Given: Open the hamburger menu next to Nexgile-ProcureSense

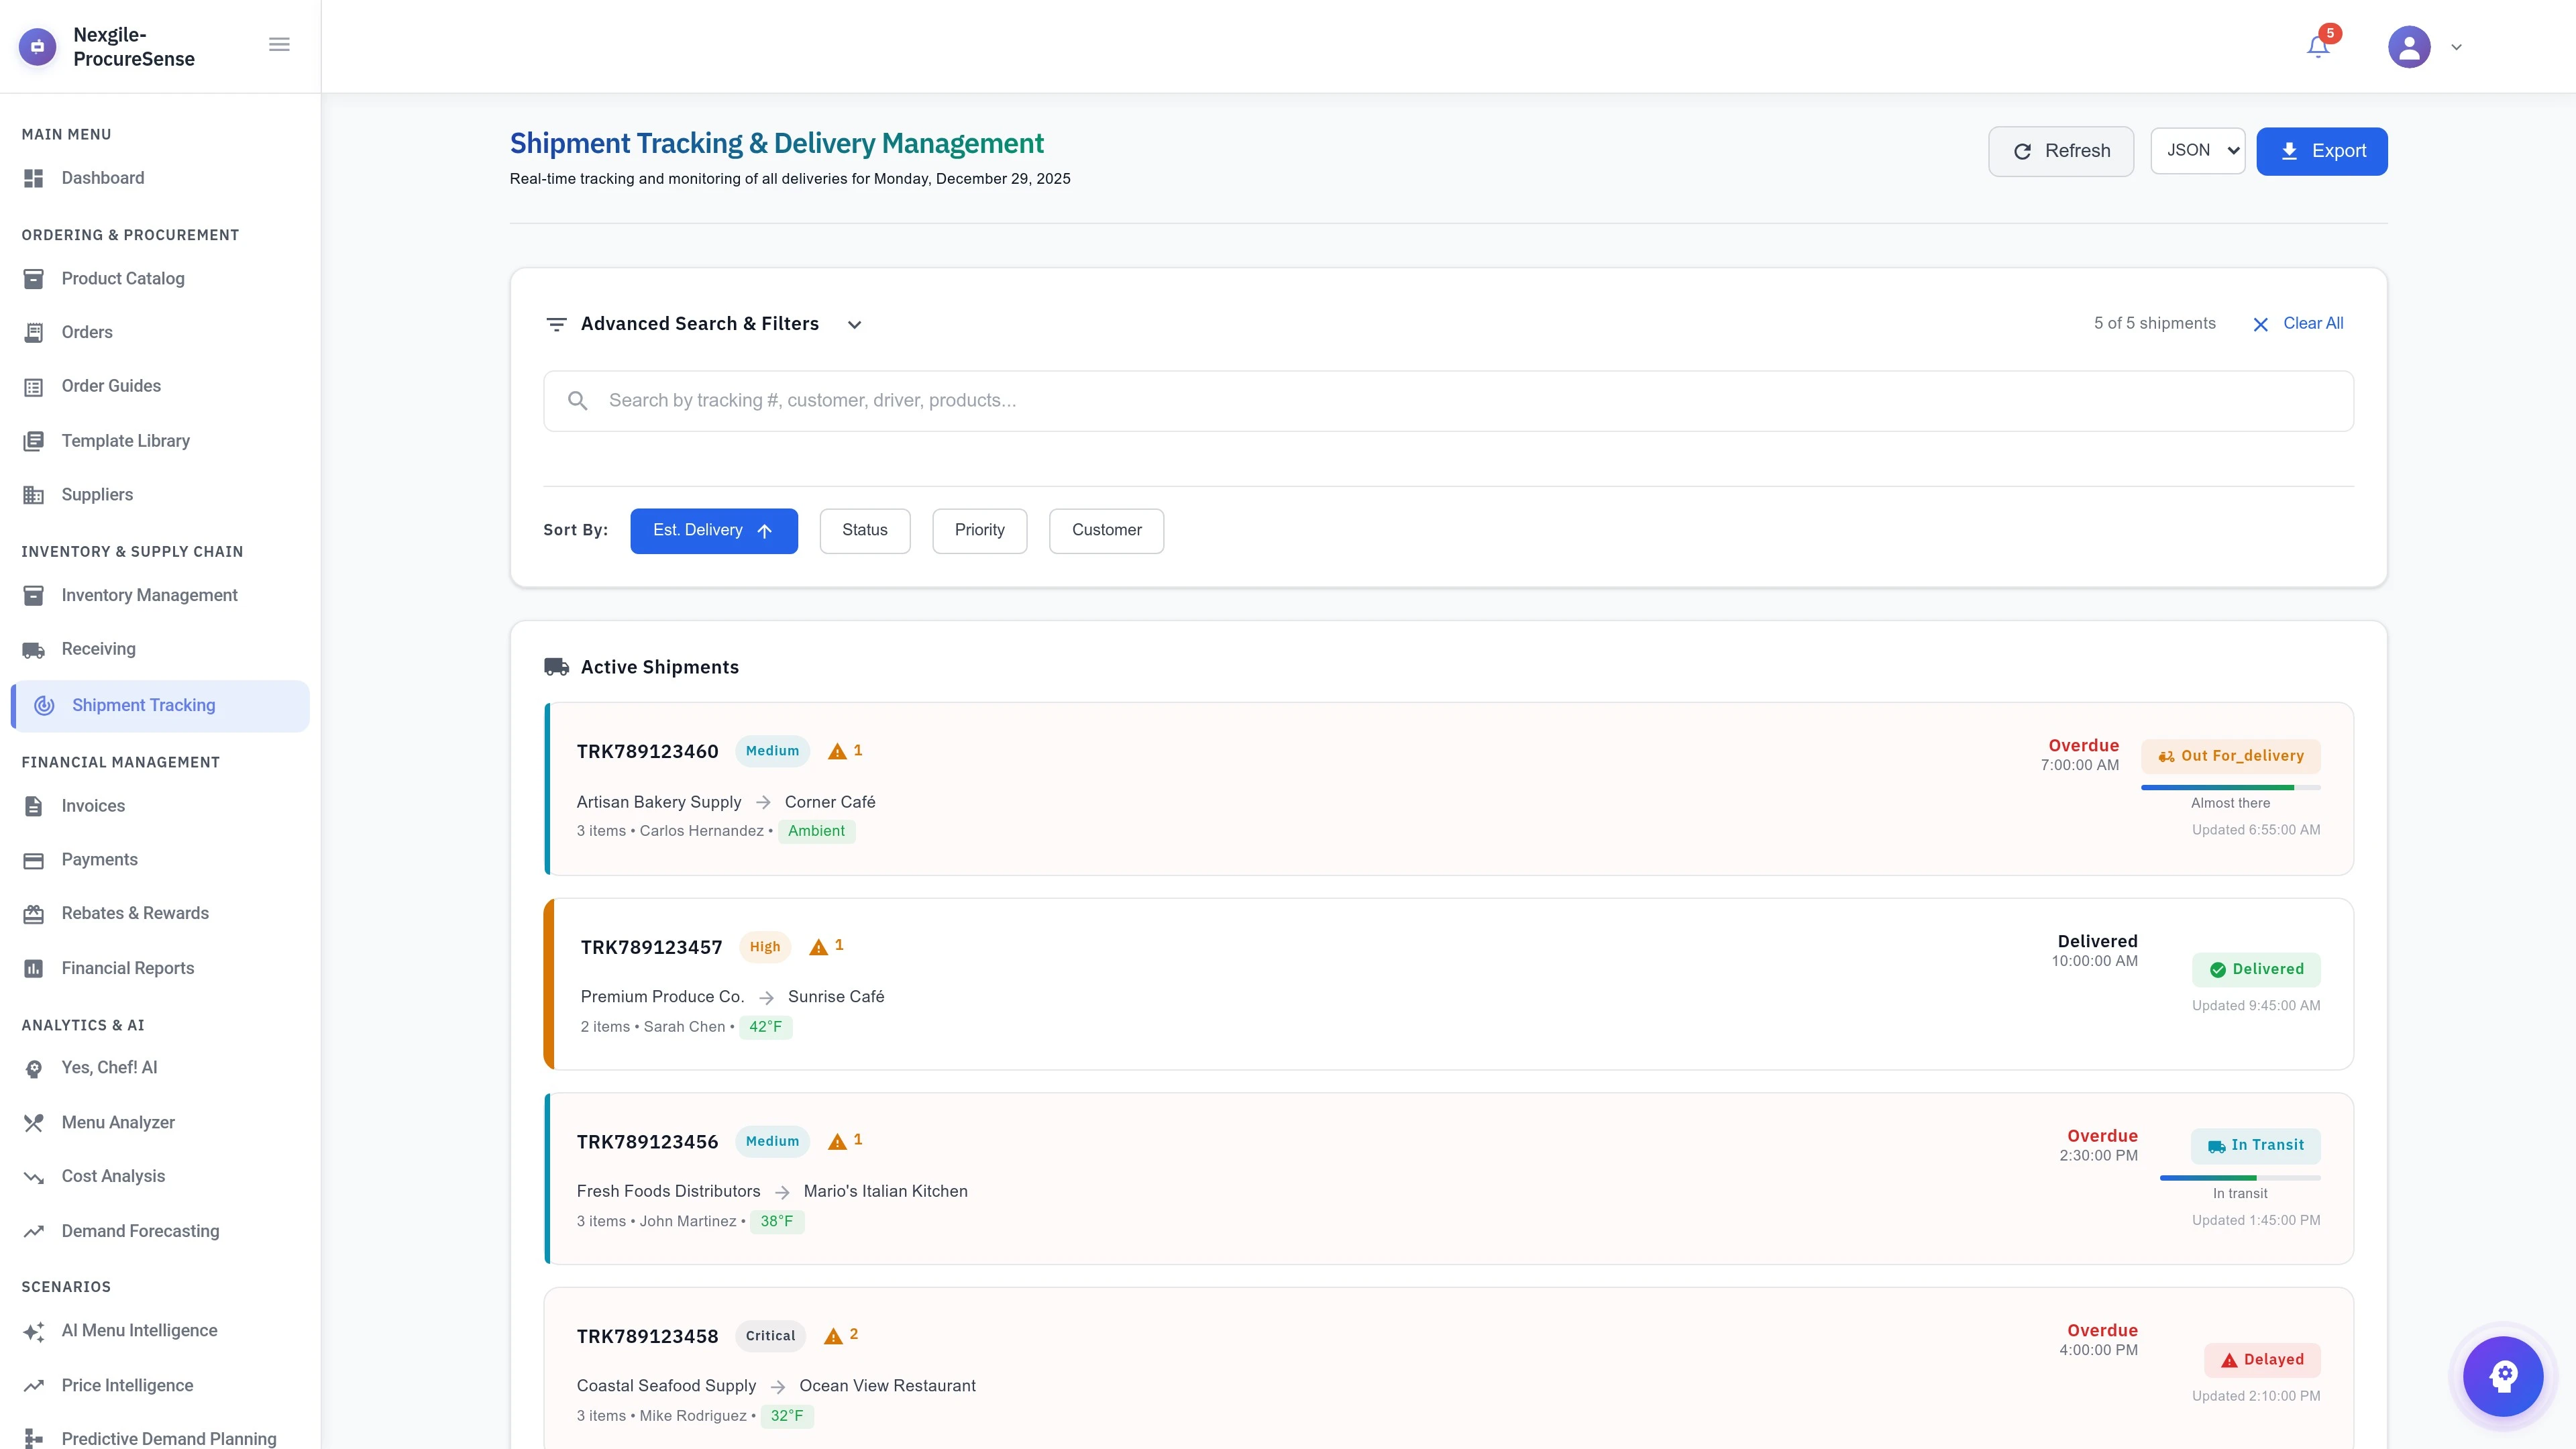Looking at the screenshot, I should pyautogui.click(x=279, y=44).
